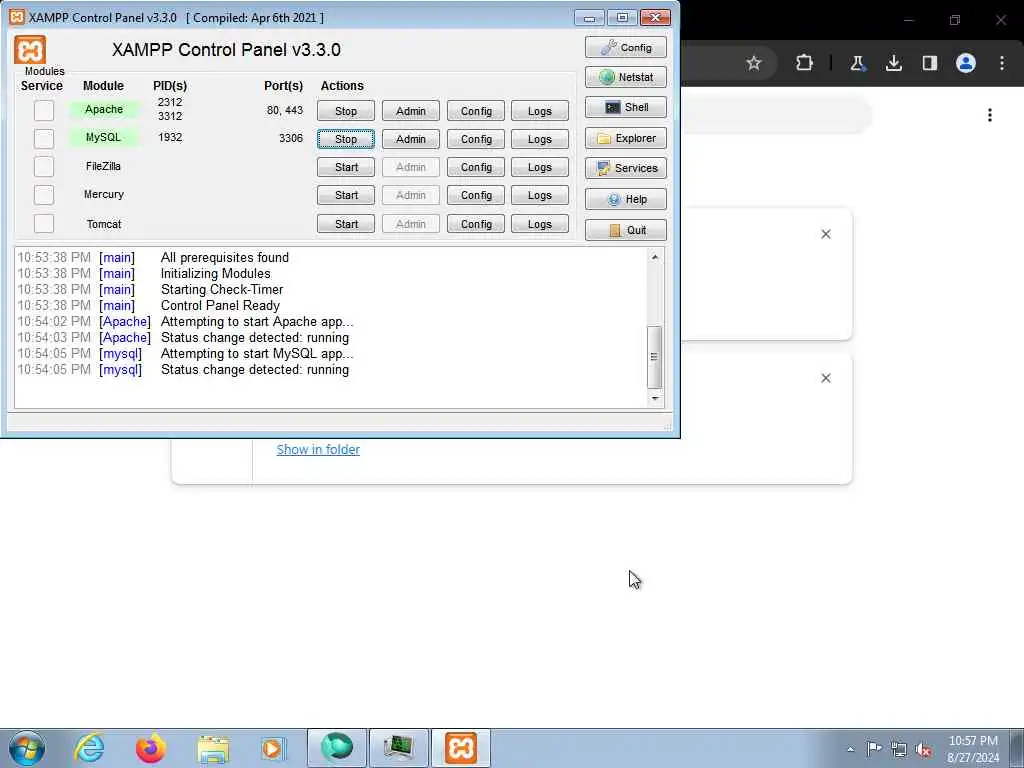Click the XAMPP logo in the control panel
Image resolution: width=1024 pixels, height=768 pixels.
30,50
